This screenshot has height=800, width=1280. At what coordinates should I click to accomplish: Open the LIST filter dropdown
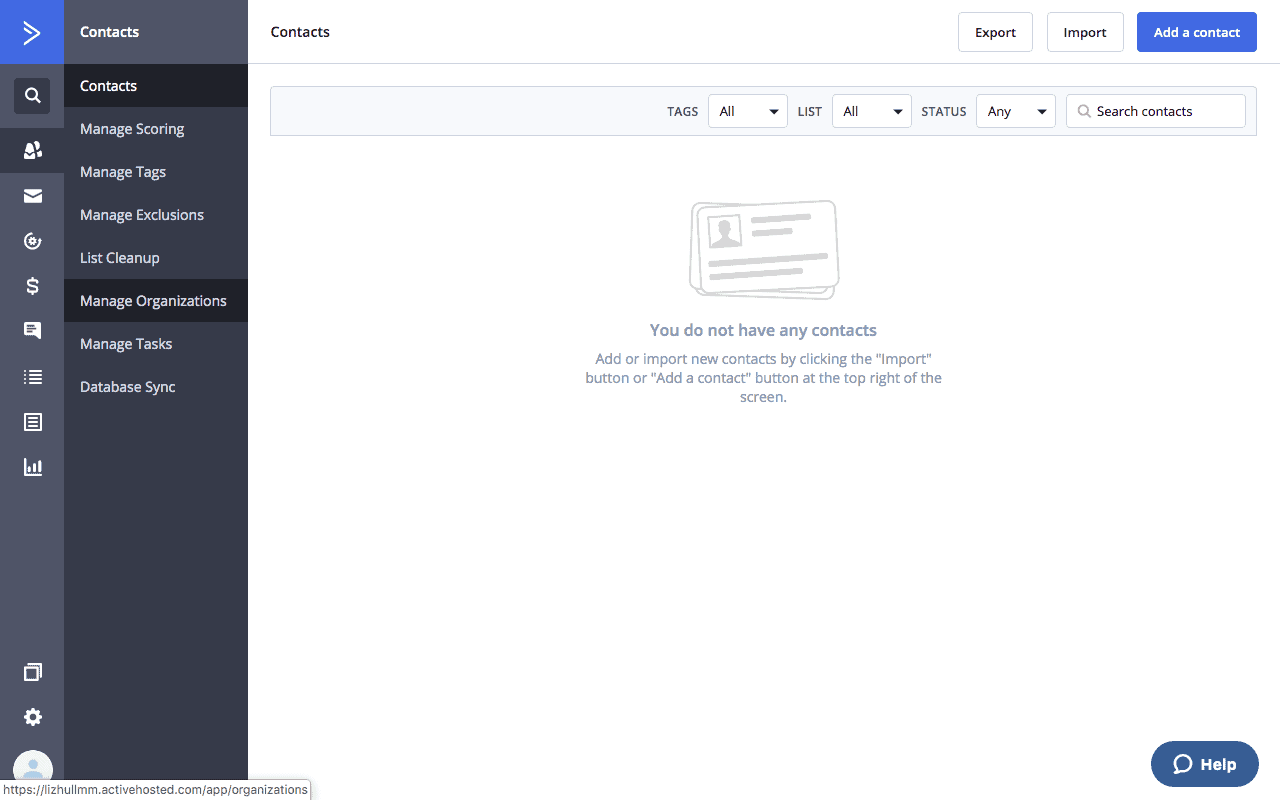(872, 111)
